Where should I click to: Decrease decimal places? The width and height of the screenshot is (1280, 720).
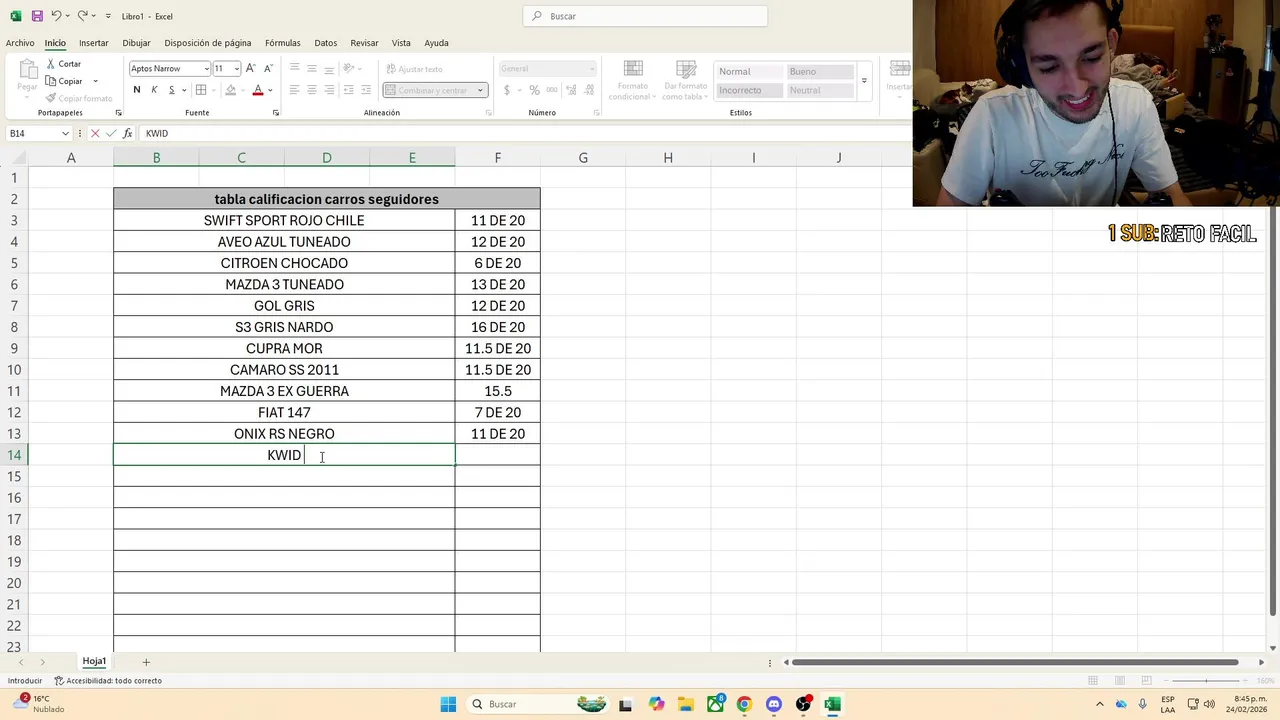(590, 90)
